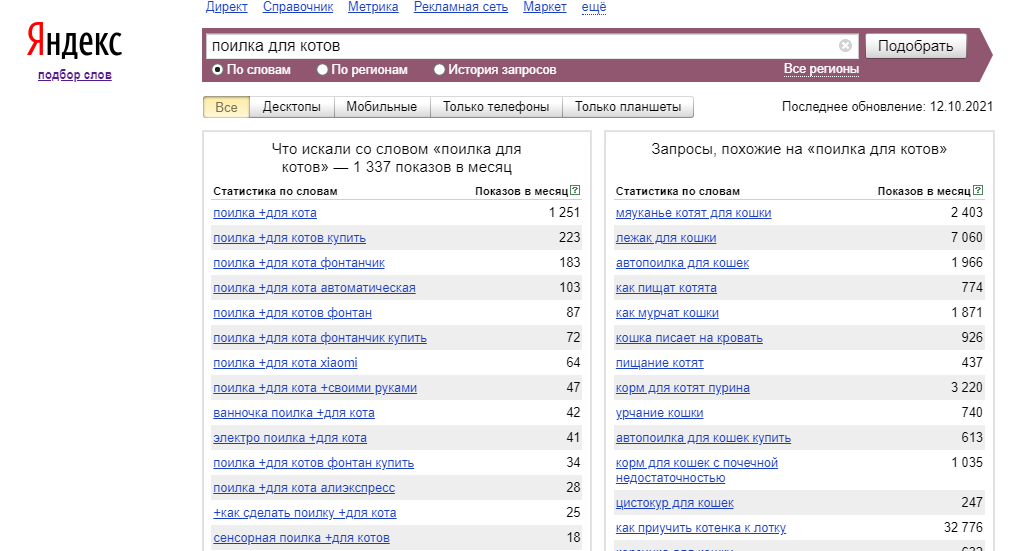
Task: Click the '32 776' impressions value
Action: coord(963,528)
